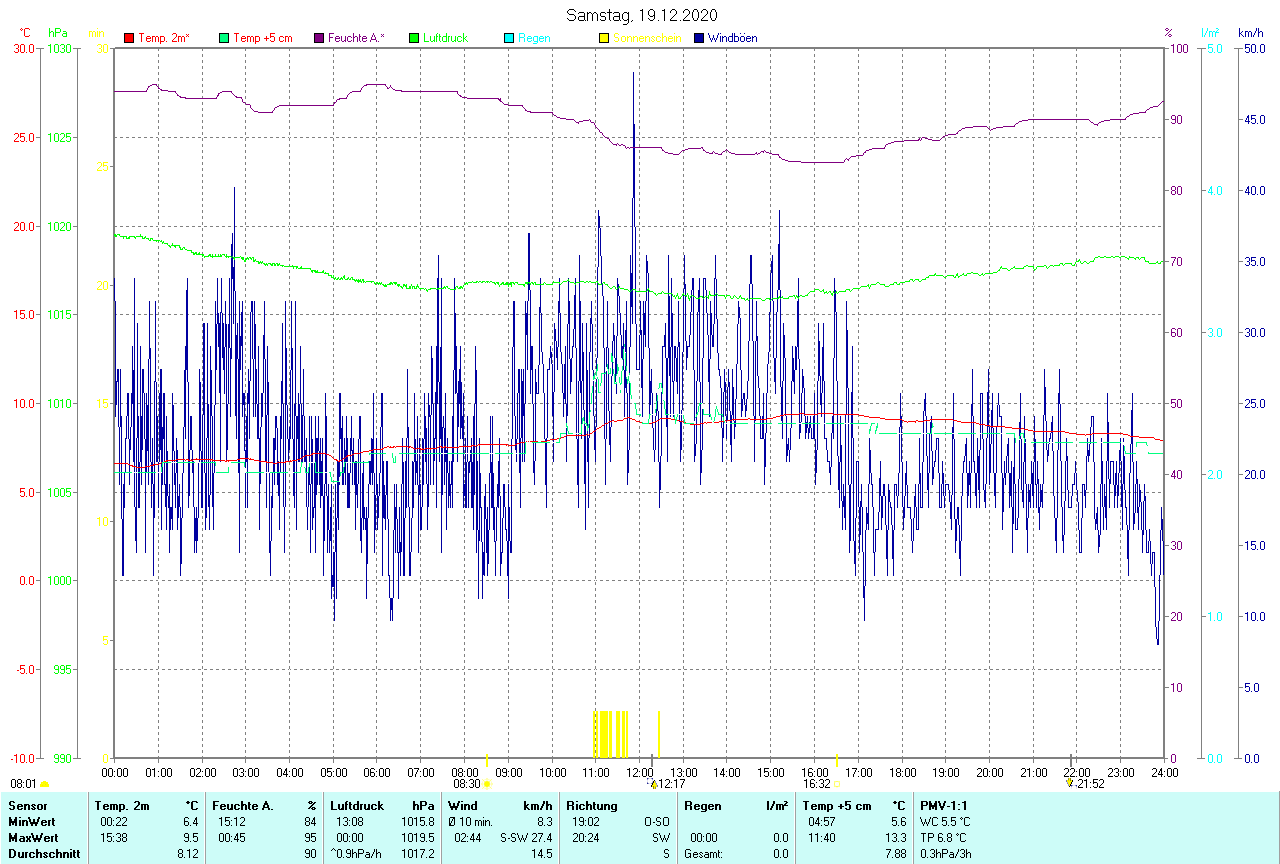This screenshot has height=864, width=1280.
Task: Click the O-SO direction value
Action: click(x=656, y=821)
